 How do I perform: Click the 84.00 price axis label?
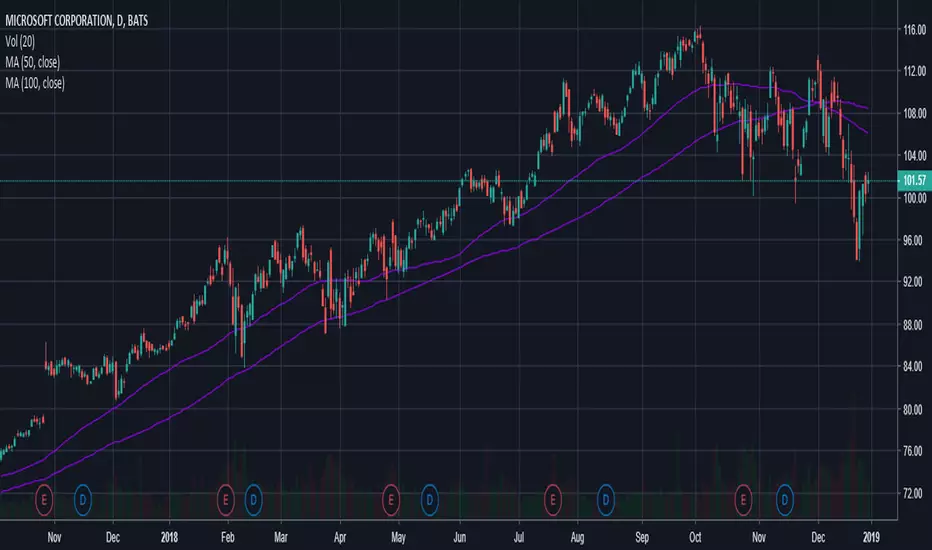tap(914, 366)
